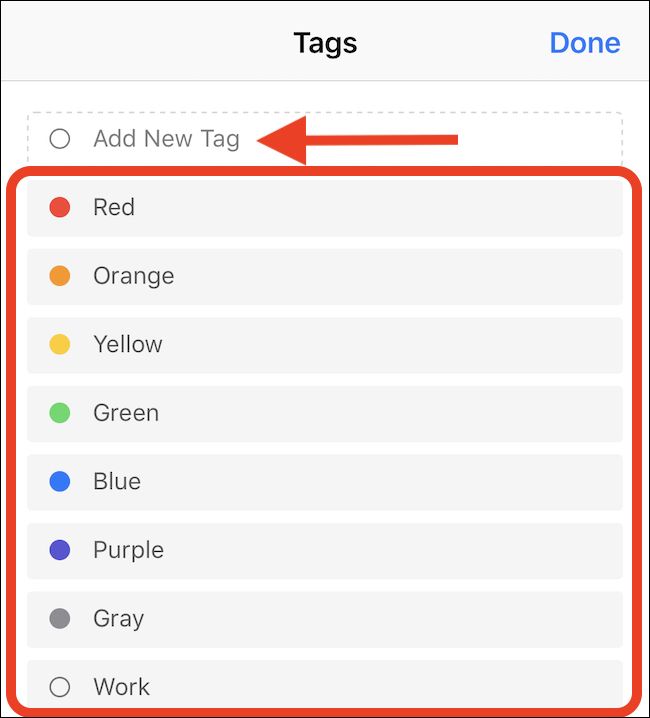Image resolution: width=650 pixels, height=718 pixels.
Task: Click the empty circle beside Add New Tag
Action: (x=60, y=139)
